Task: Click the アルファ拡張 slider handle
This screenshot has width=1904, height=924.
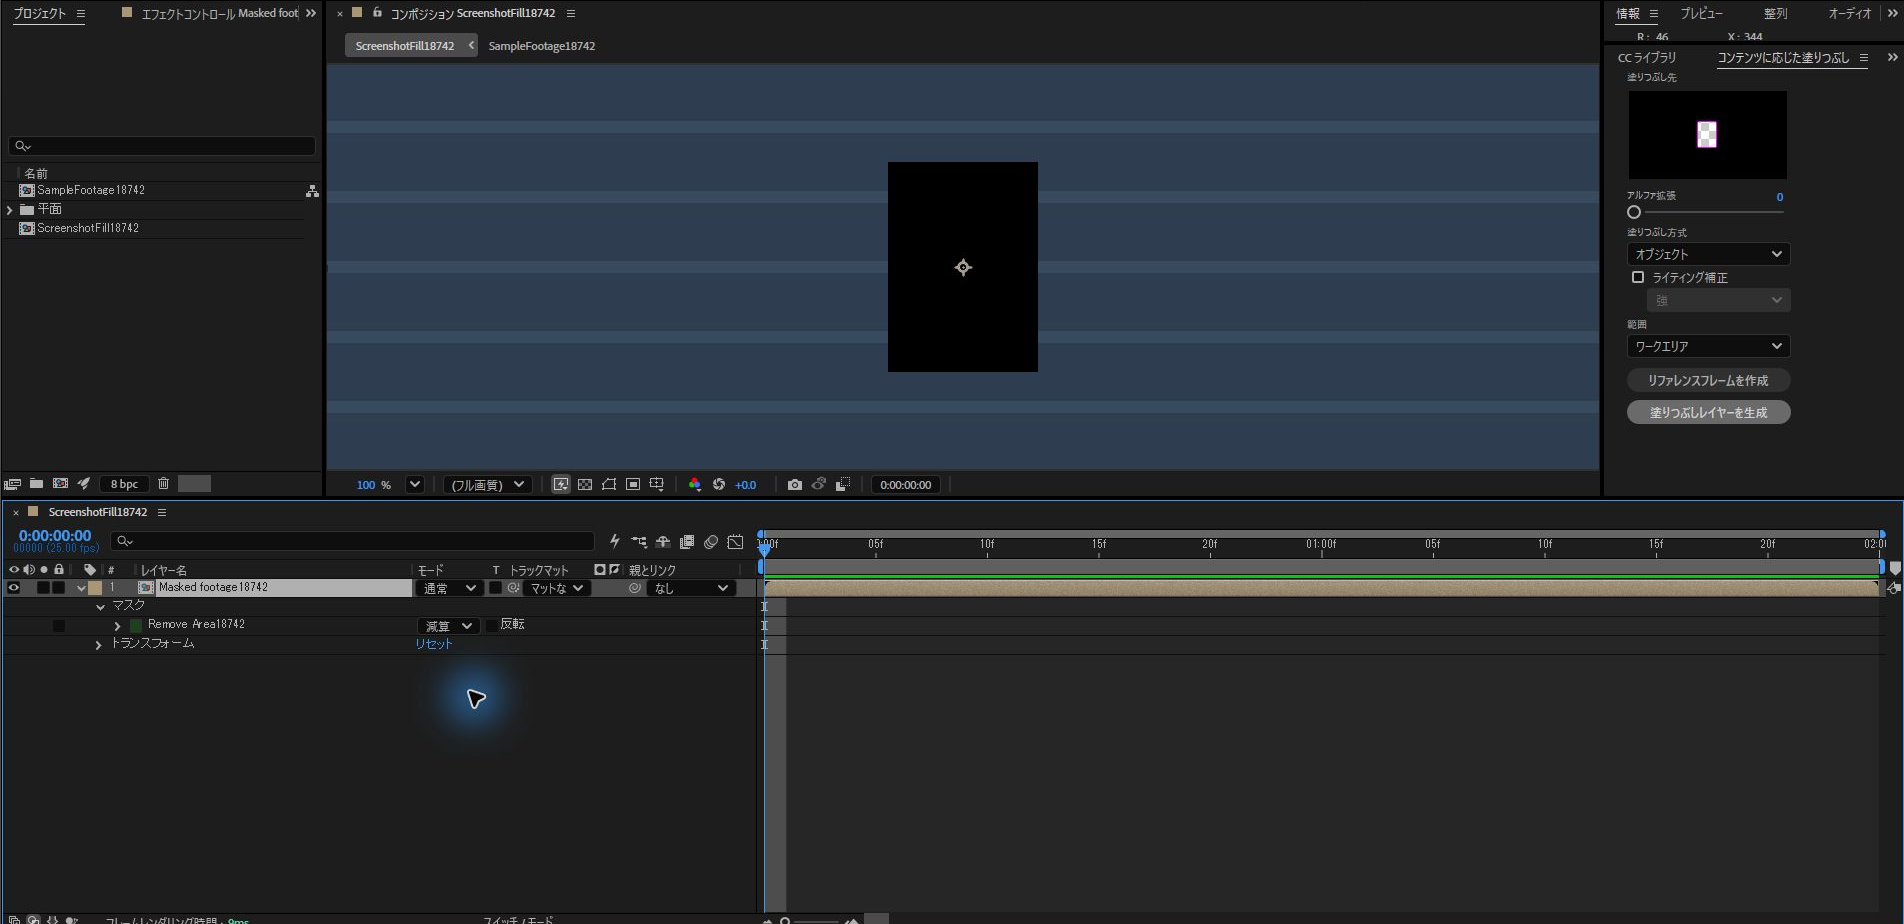Action: (x=1634, y=212)
